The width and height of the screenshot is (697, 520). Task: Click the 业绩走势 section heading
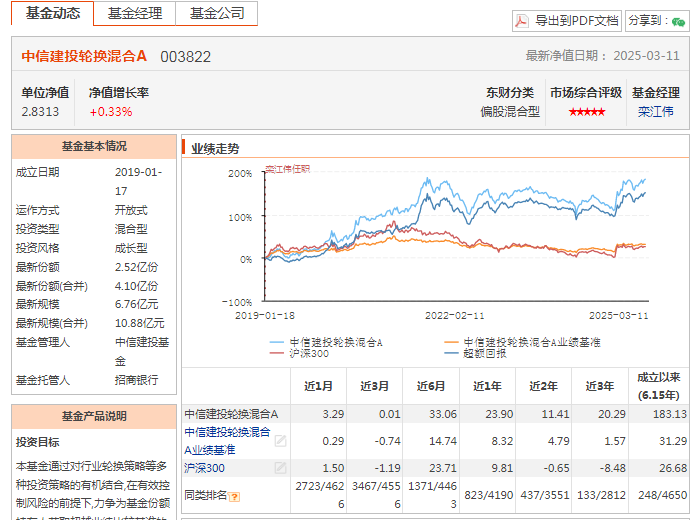(x=215, y=149)
